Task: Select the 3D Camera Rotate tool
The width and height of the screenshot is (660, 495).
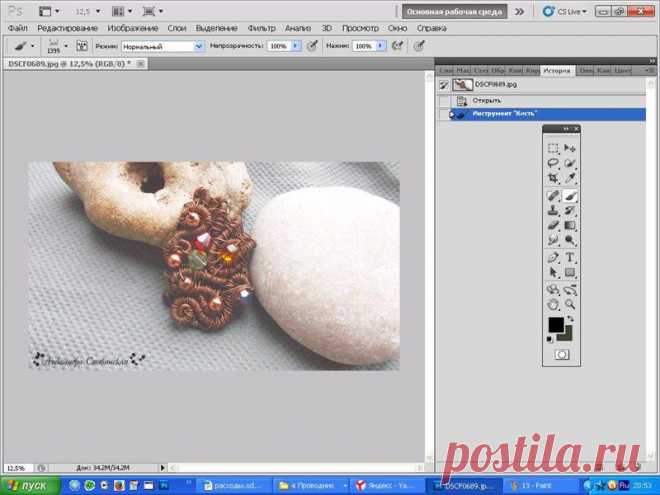Action: pos(570,290)
